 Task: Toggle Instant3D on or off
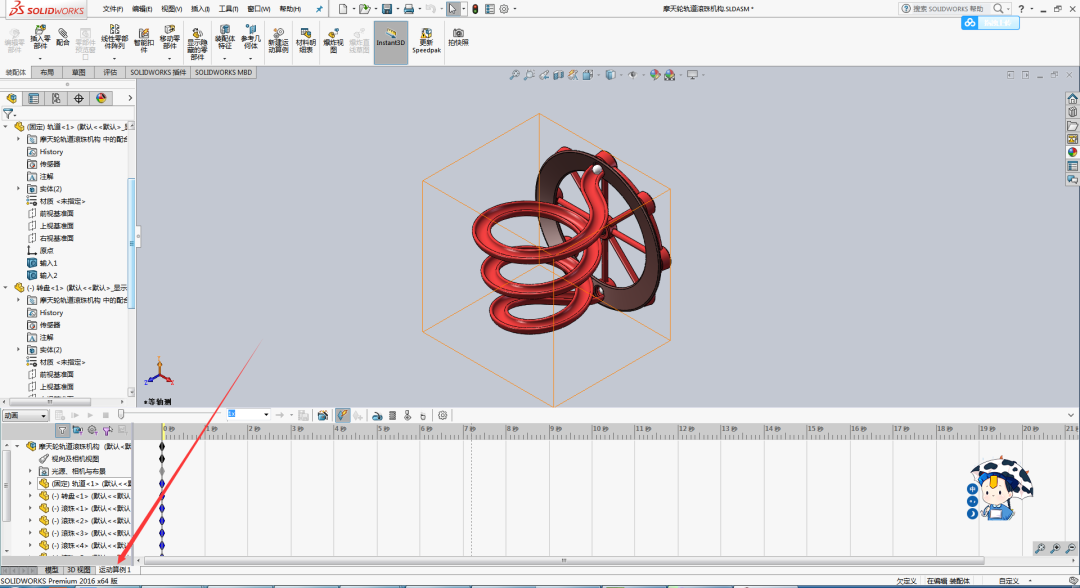390,40
